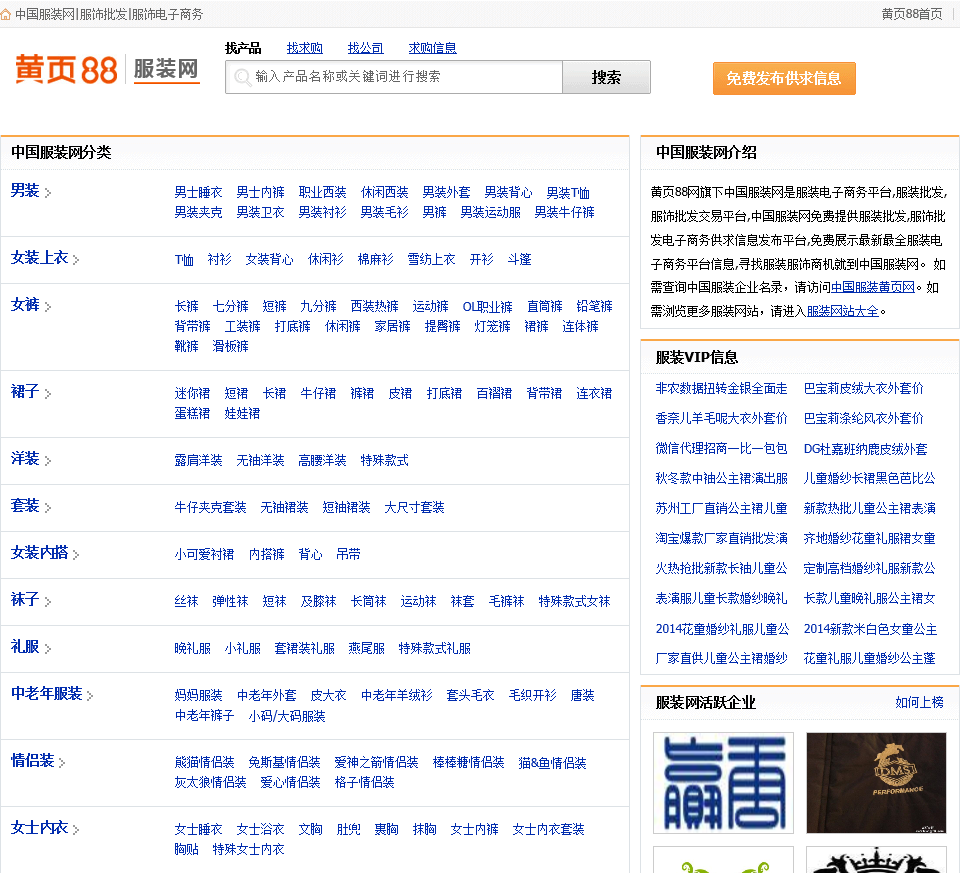The height and width of the screenshot is (873, 960).
Task: Expand the 男装 category arrow
Action: [x=48, y=193]
